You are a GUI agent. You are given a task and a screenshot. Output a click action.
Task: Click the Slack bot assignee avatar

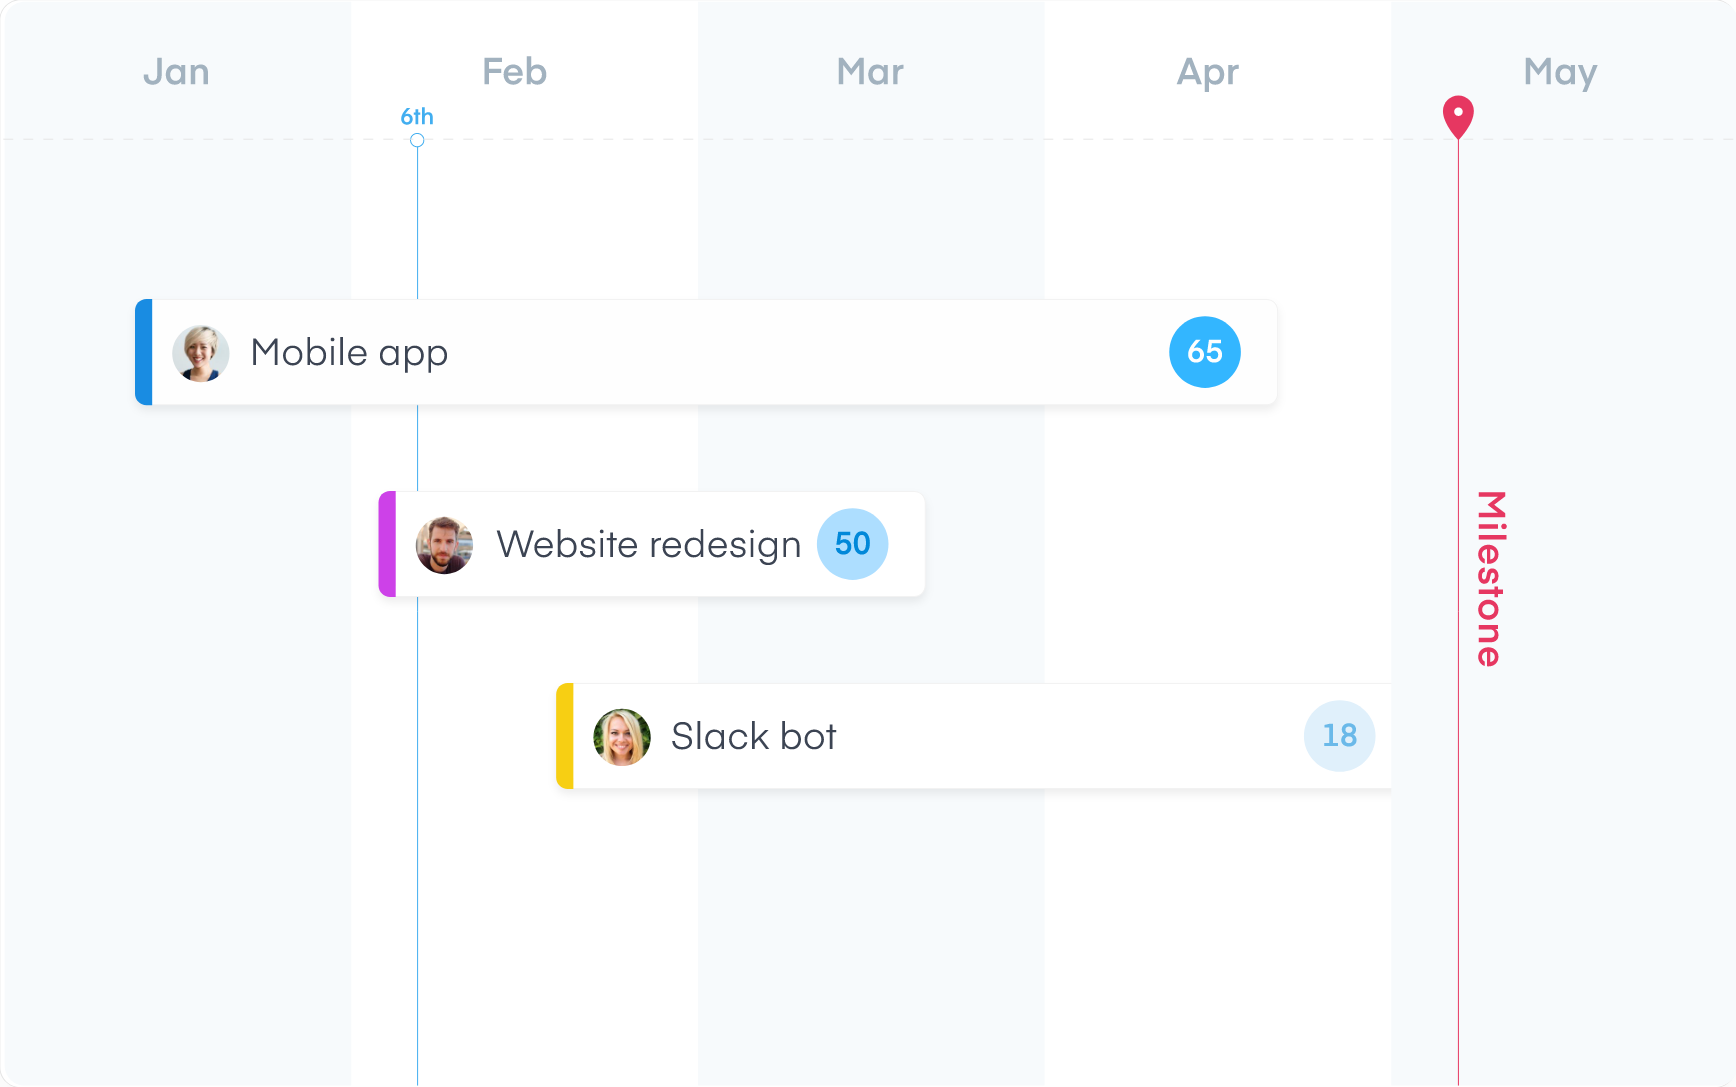[621, 736]
